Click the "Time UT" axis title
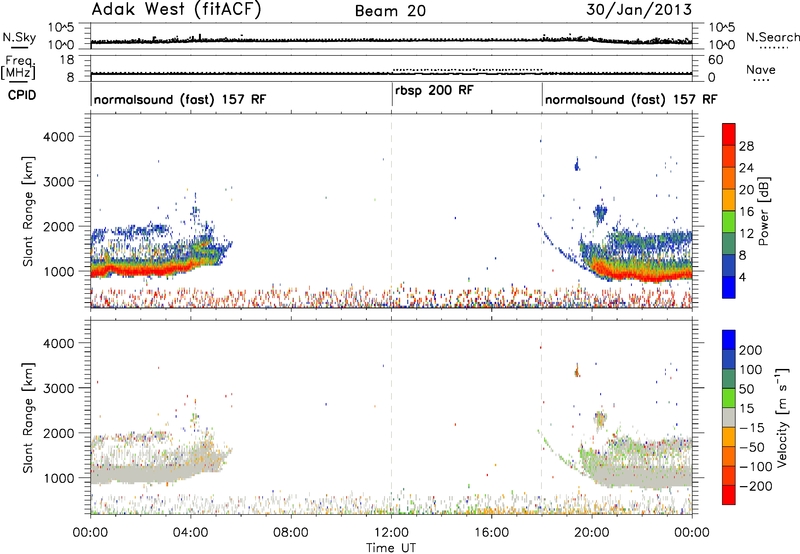The image size is (800, 554). click(391, 548)
